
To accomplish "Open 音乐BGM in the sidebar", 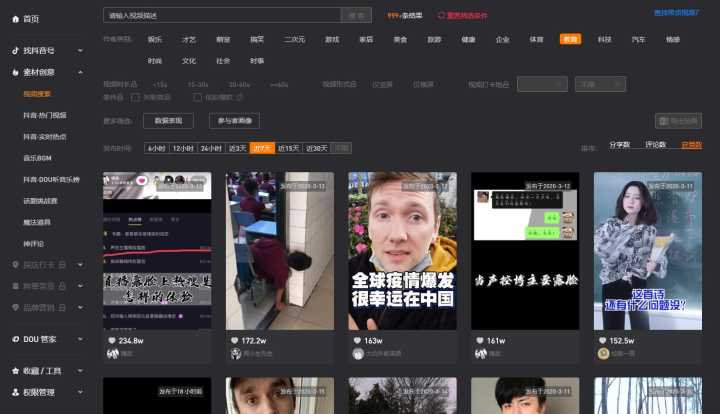I will coord(38,158).
